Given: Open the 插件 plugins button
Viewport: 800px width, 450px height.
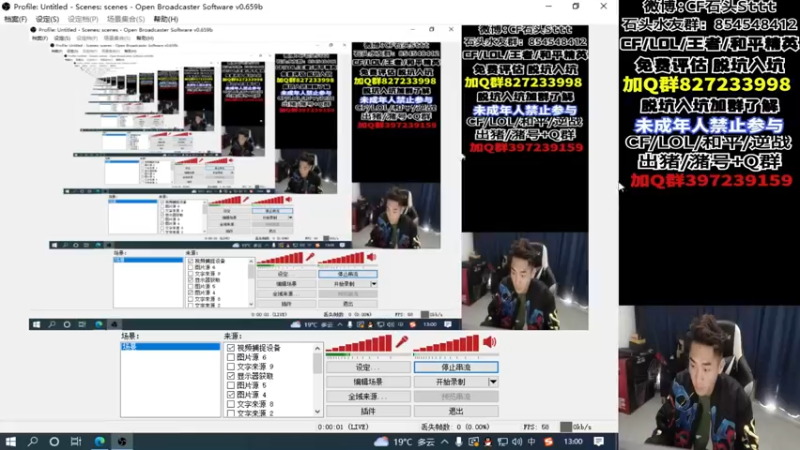Looking at the screenshot, I should click(368, 411).
